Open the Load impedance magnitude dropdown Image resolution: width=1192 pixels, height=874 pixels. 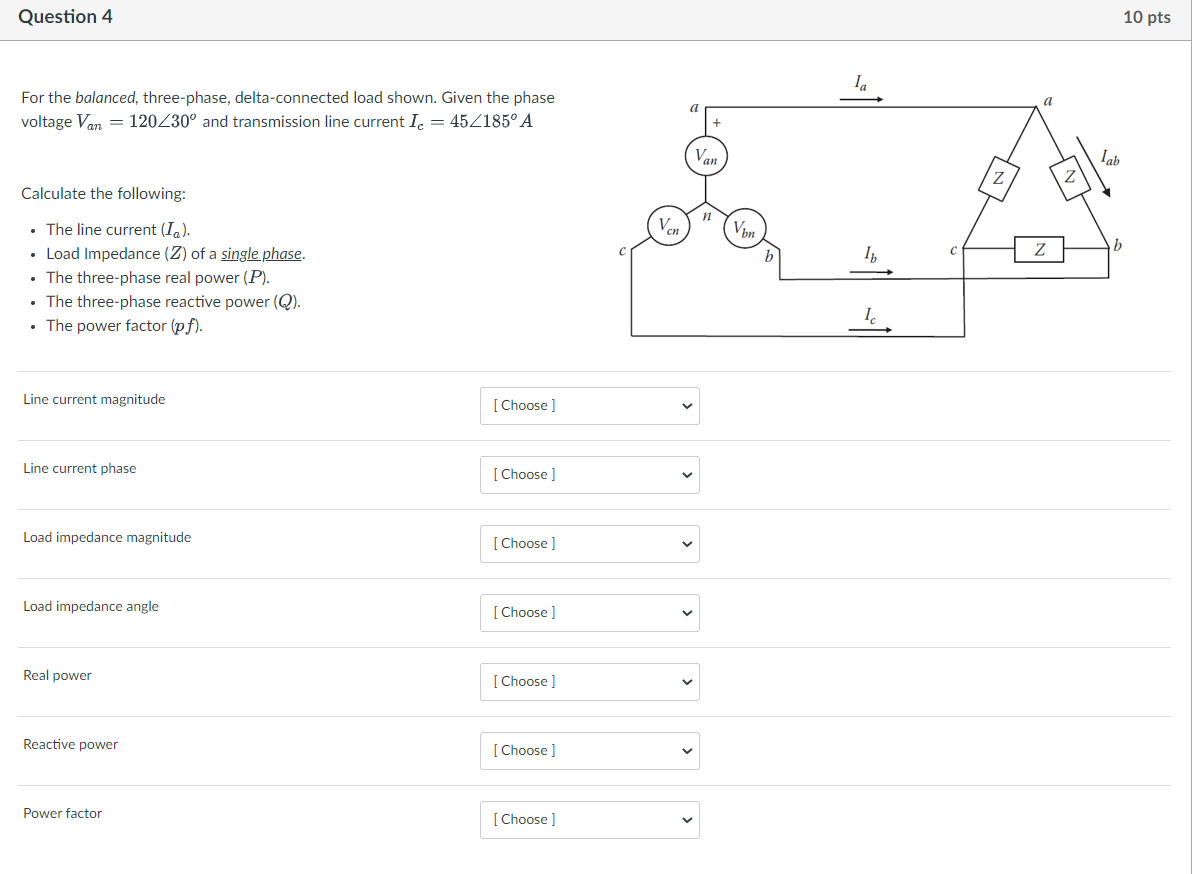click(589, 543)
